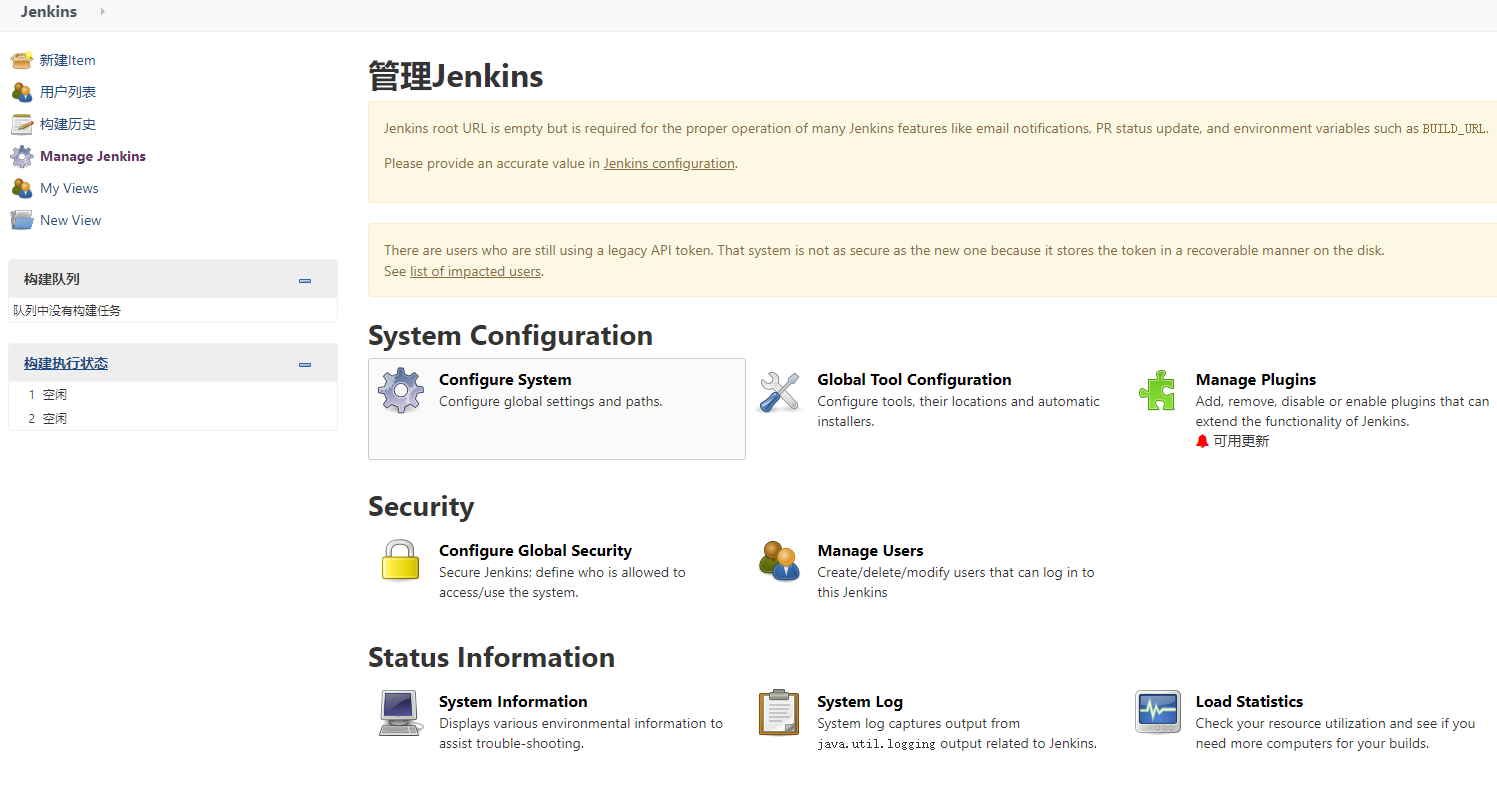Open the Manage Users title link
1497x789 pixels.
(x=870, y=551)
